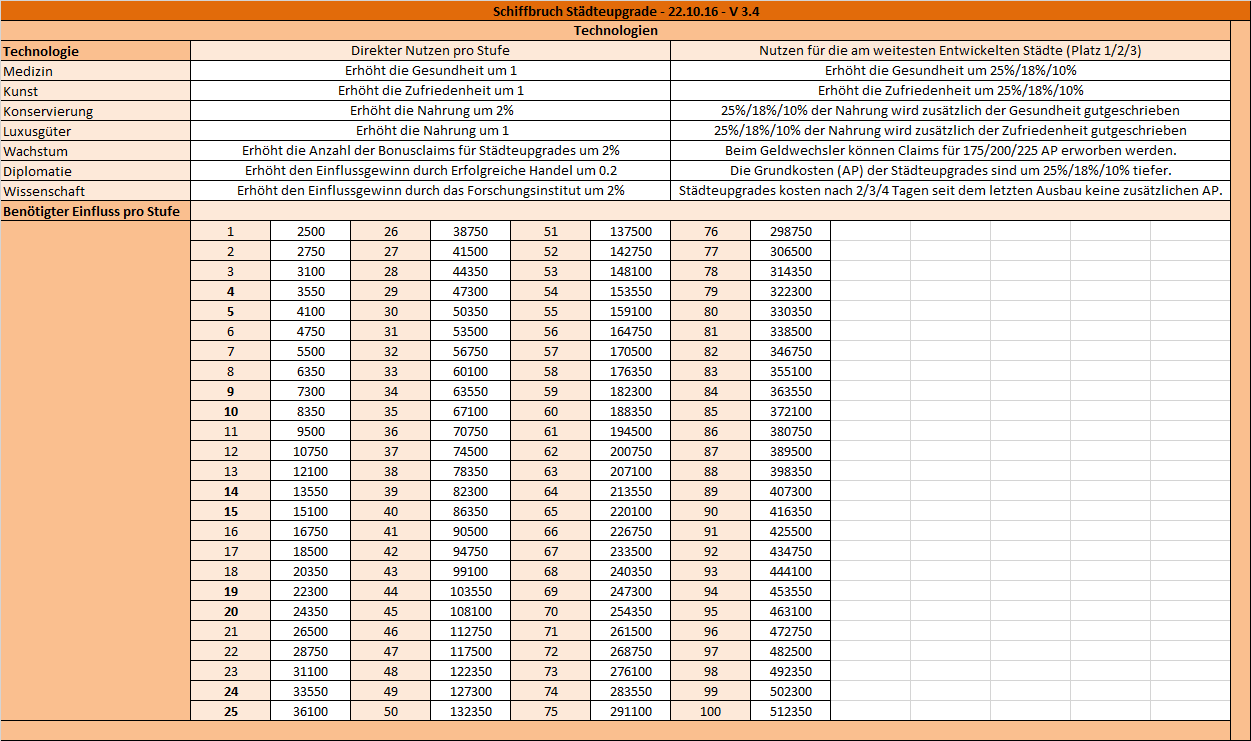Select the influence value "372100"
Image resolution: width=1251 pixels, height=741 pixels.
point(790,411)
